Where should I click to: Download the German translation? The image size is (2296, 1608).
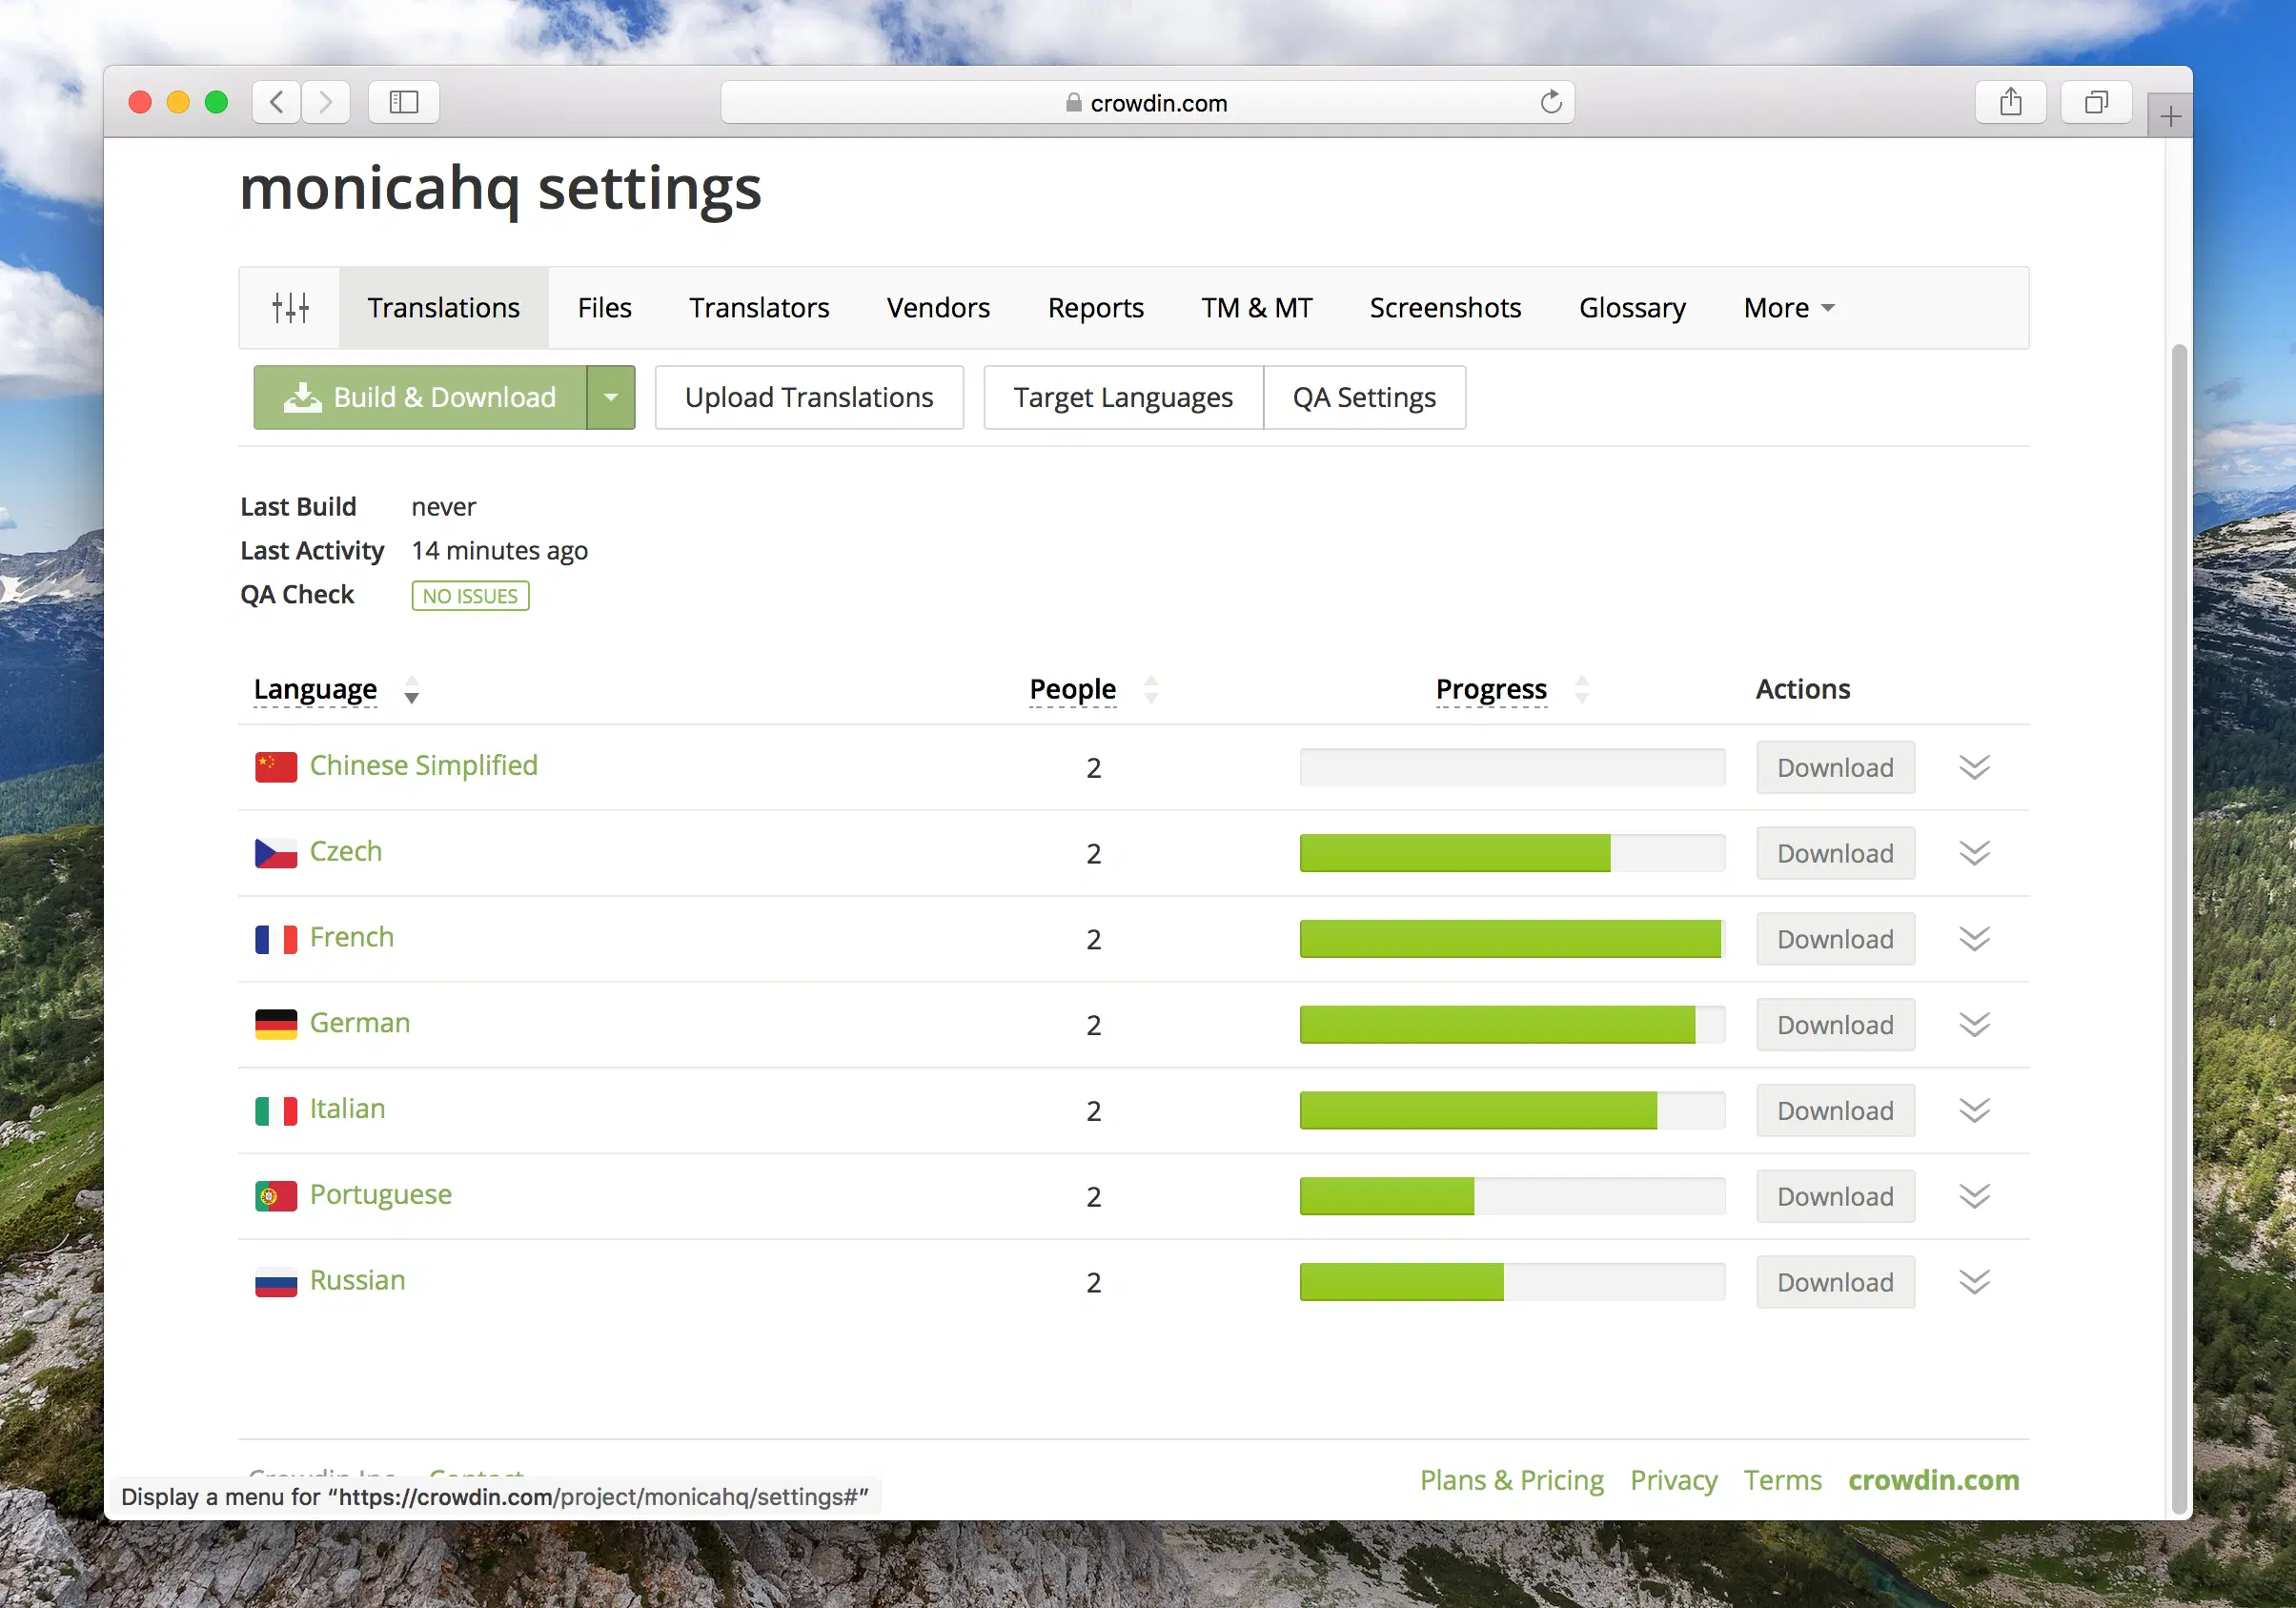[1836, 1026]
